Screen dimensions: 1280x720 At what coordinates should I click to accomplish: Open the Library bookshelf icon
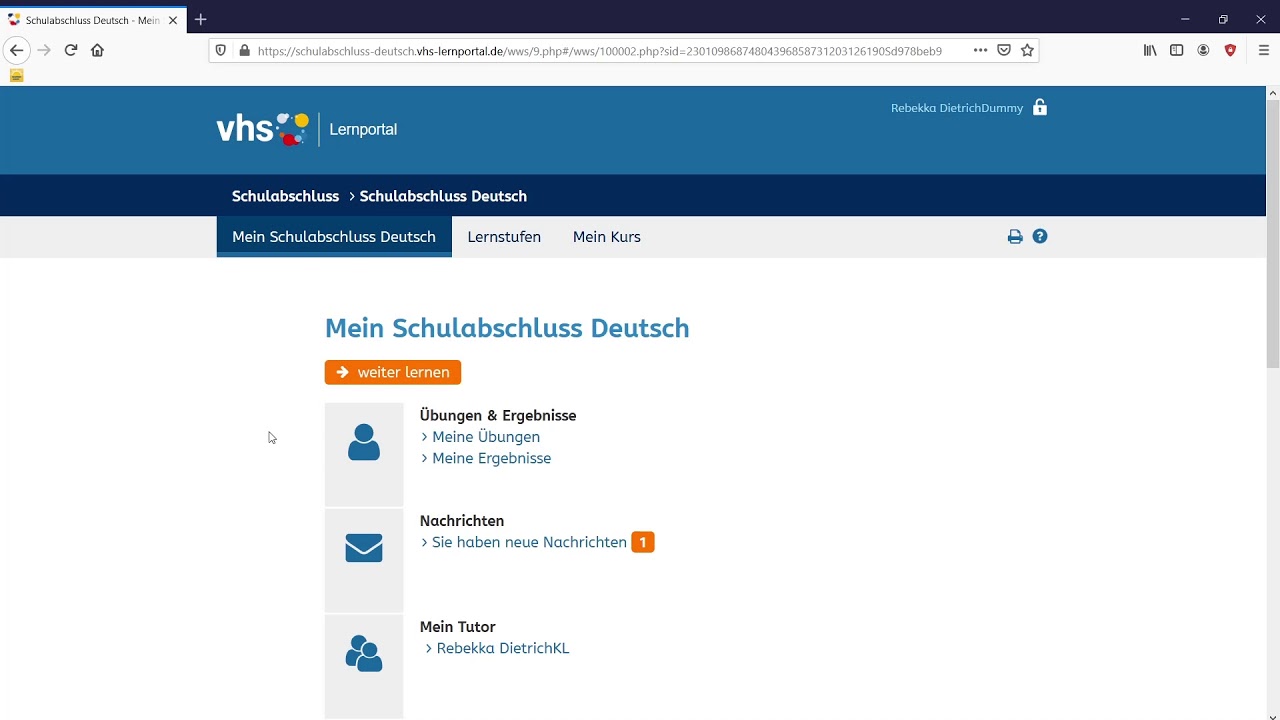[x=1150, y=50]
